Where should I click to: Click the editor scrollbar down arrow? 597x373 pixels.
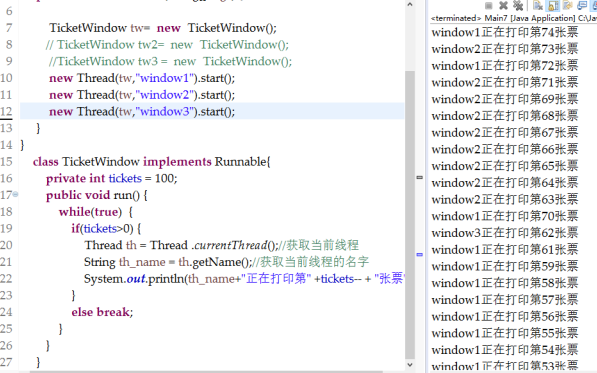(410, 365)
